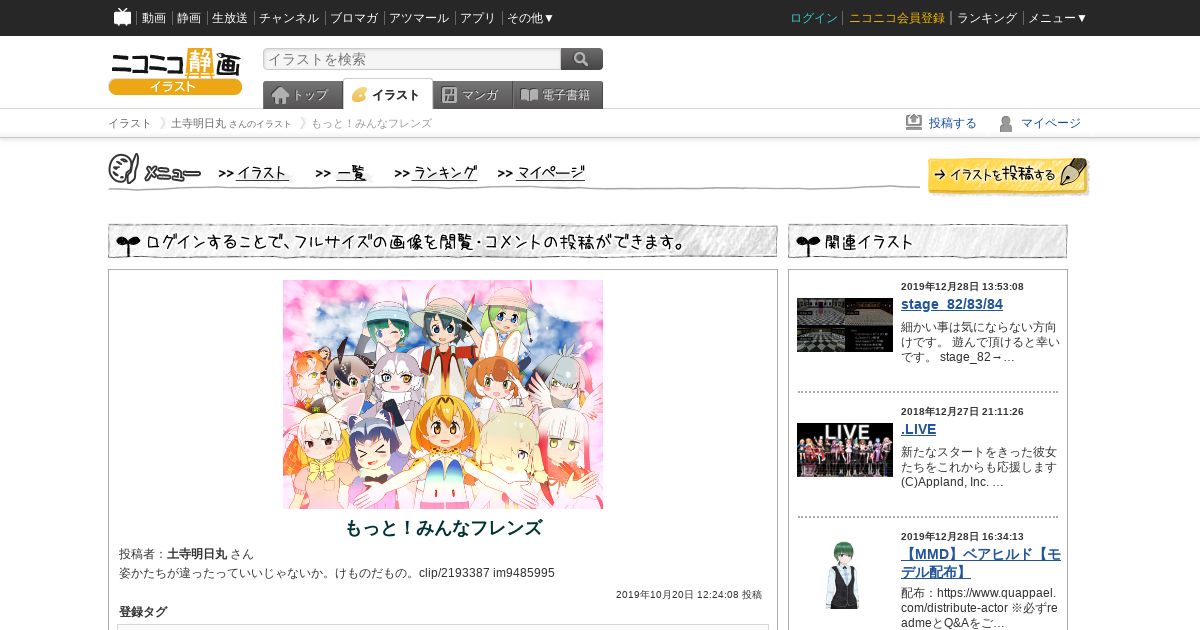Open the 静画 top menu item
The height and width of the screenshot is (630, 1200).
point(189,18)
